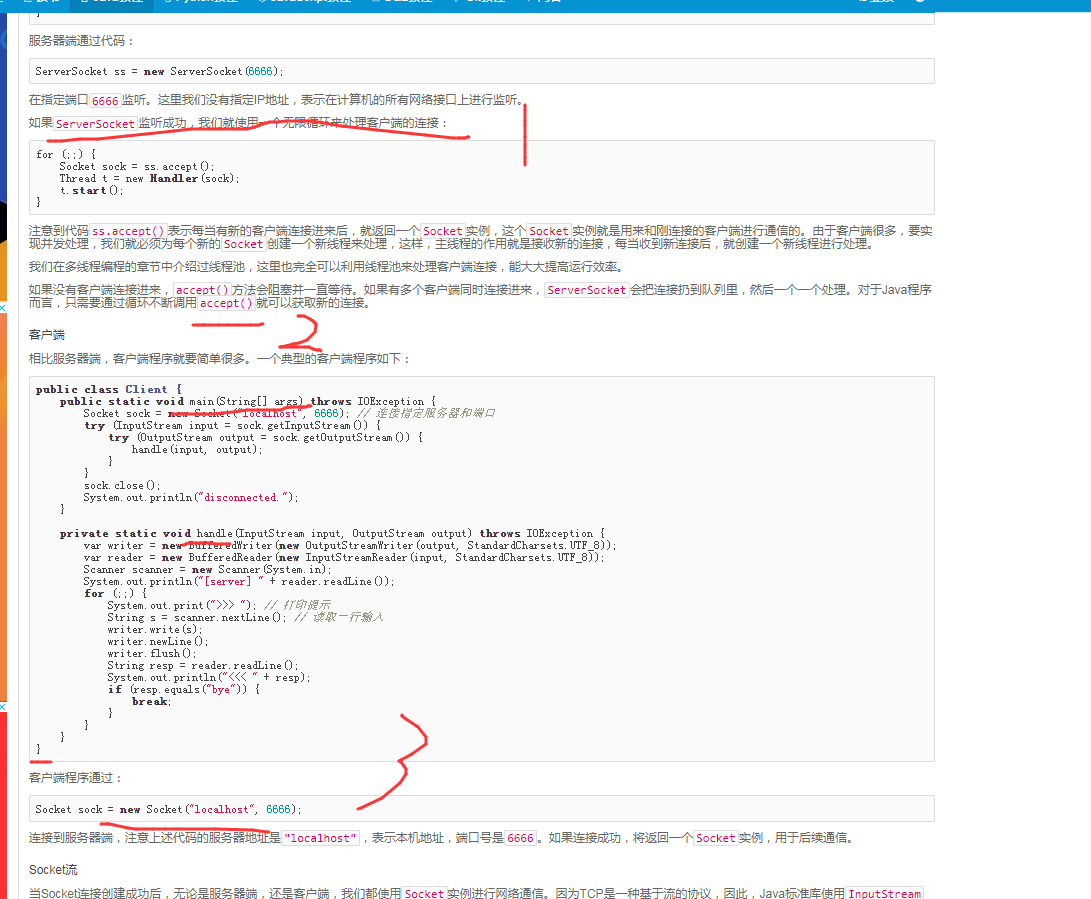This screenshot has width=1091, height=899.
Task: Click code line 'Thread t = new Handler(sock);'
Action: [x=149, y=178]
